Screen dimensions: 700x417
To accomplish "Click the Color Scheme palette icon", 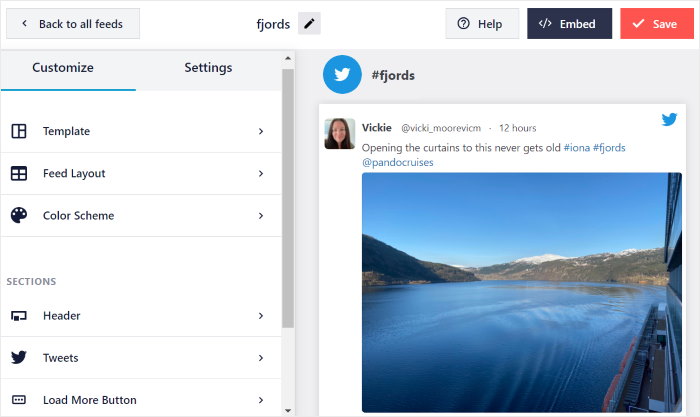I will point(19,215).
